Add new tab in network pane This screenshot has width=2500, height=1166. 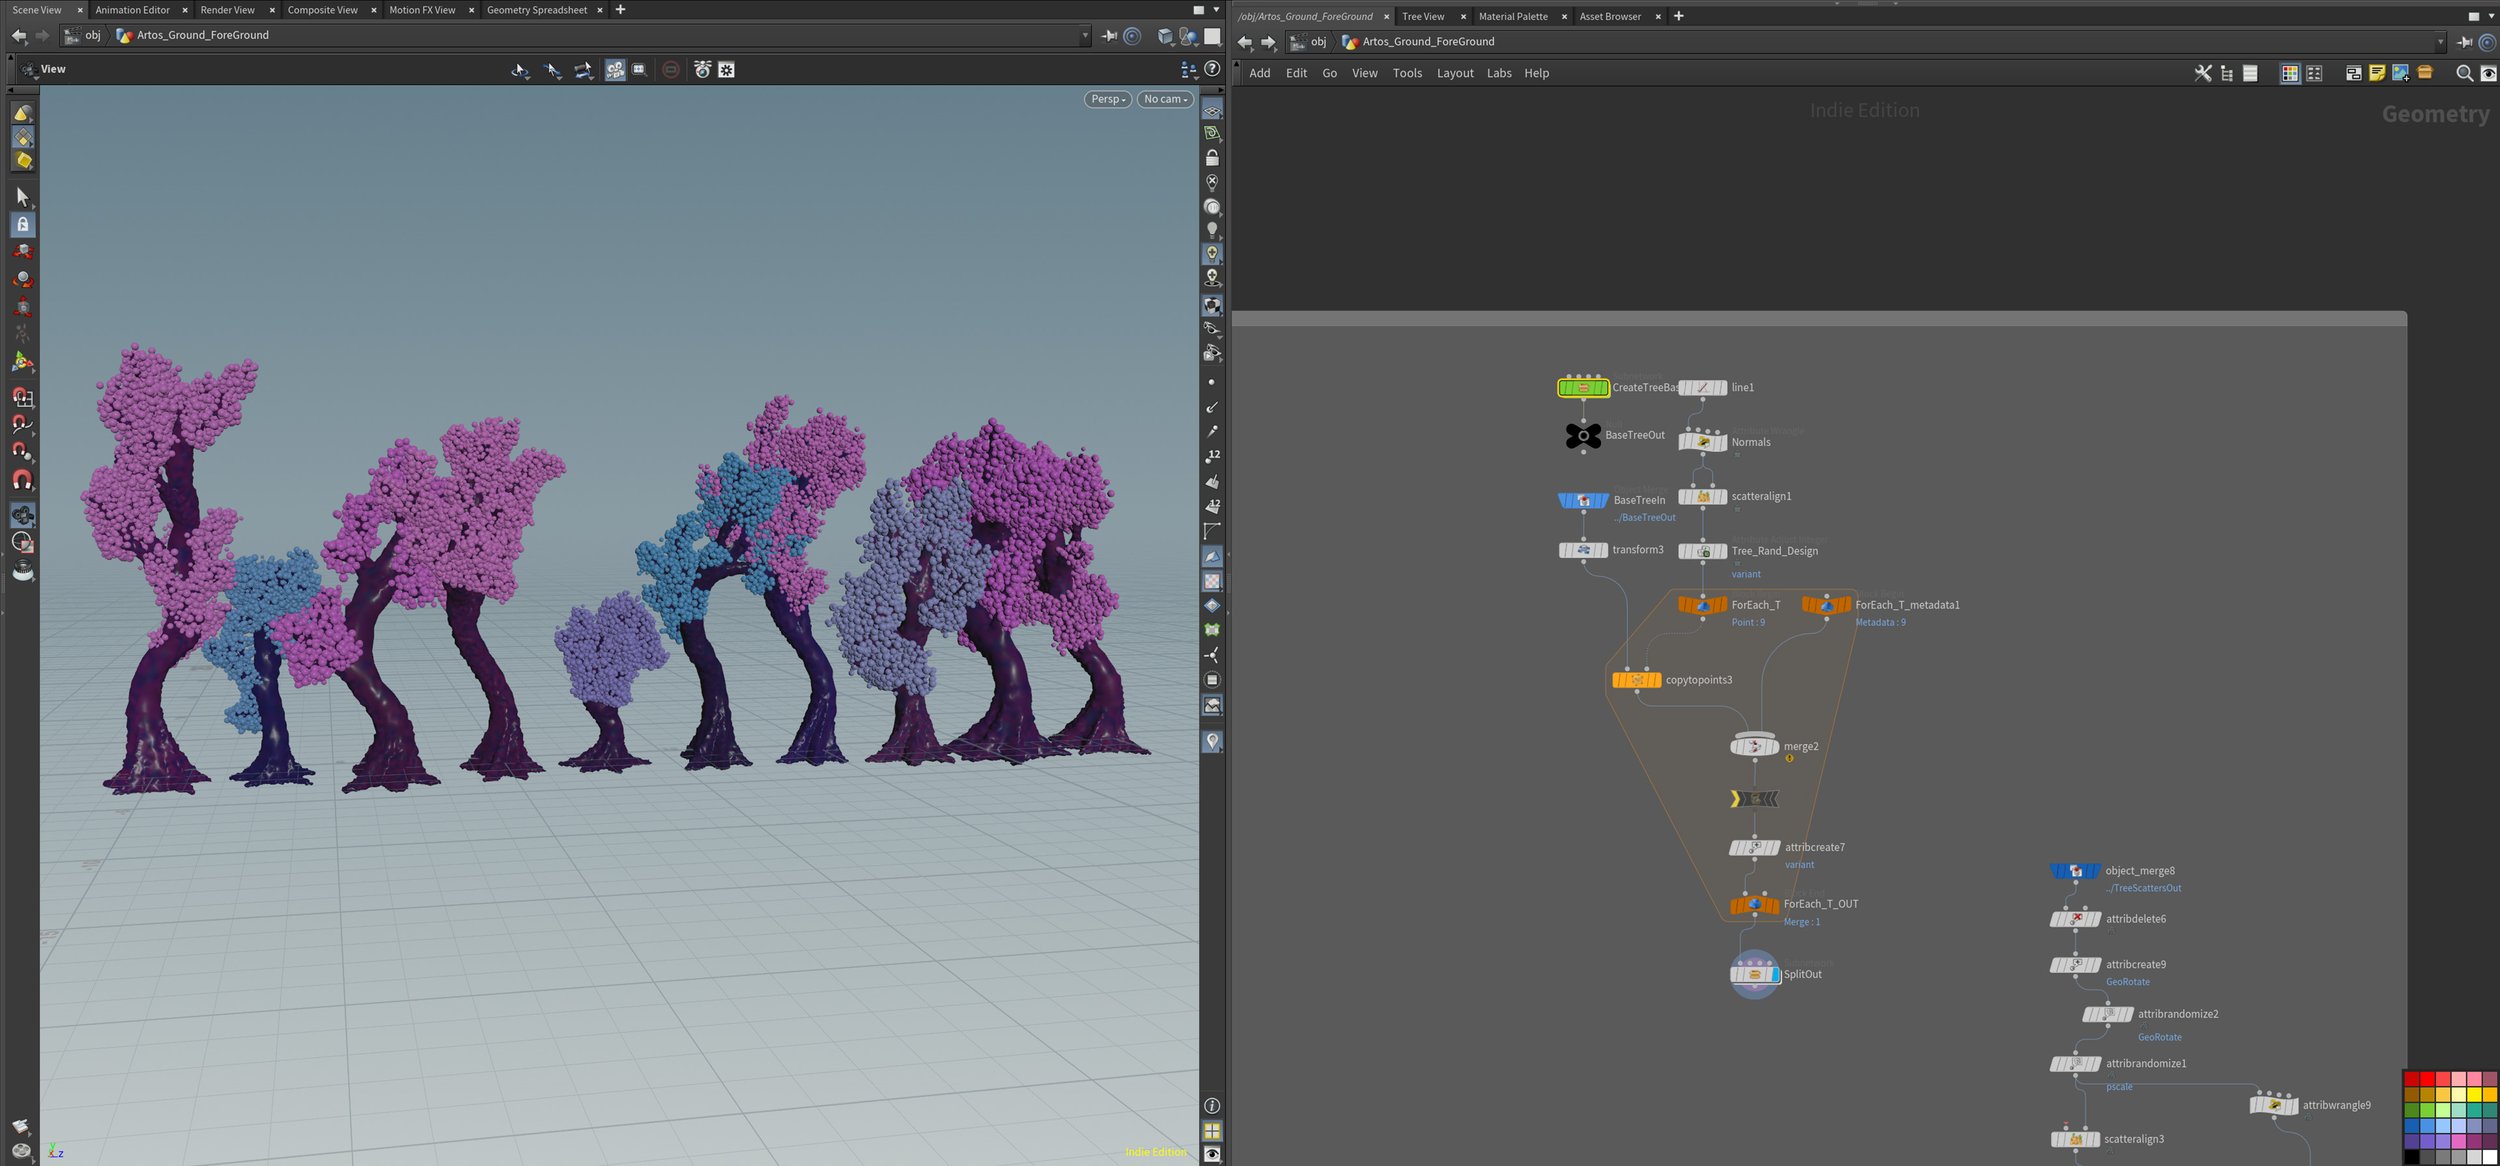pyautogui.click(x=1679, y=16)
